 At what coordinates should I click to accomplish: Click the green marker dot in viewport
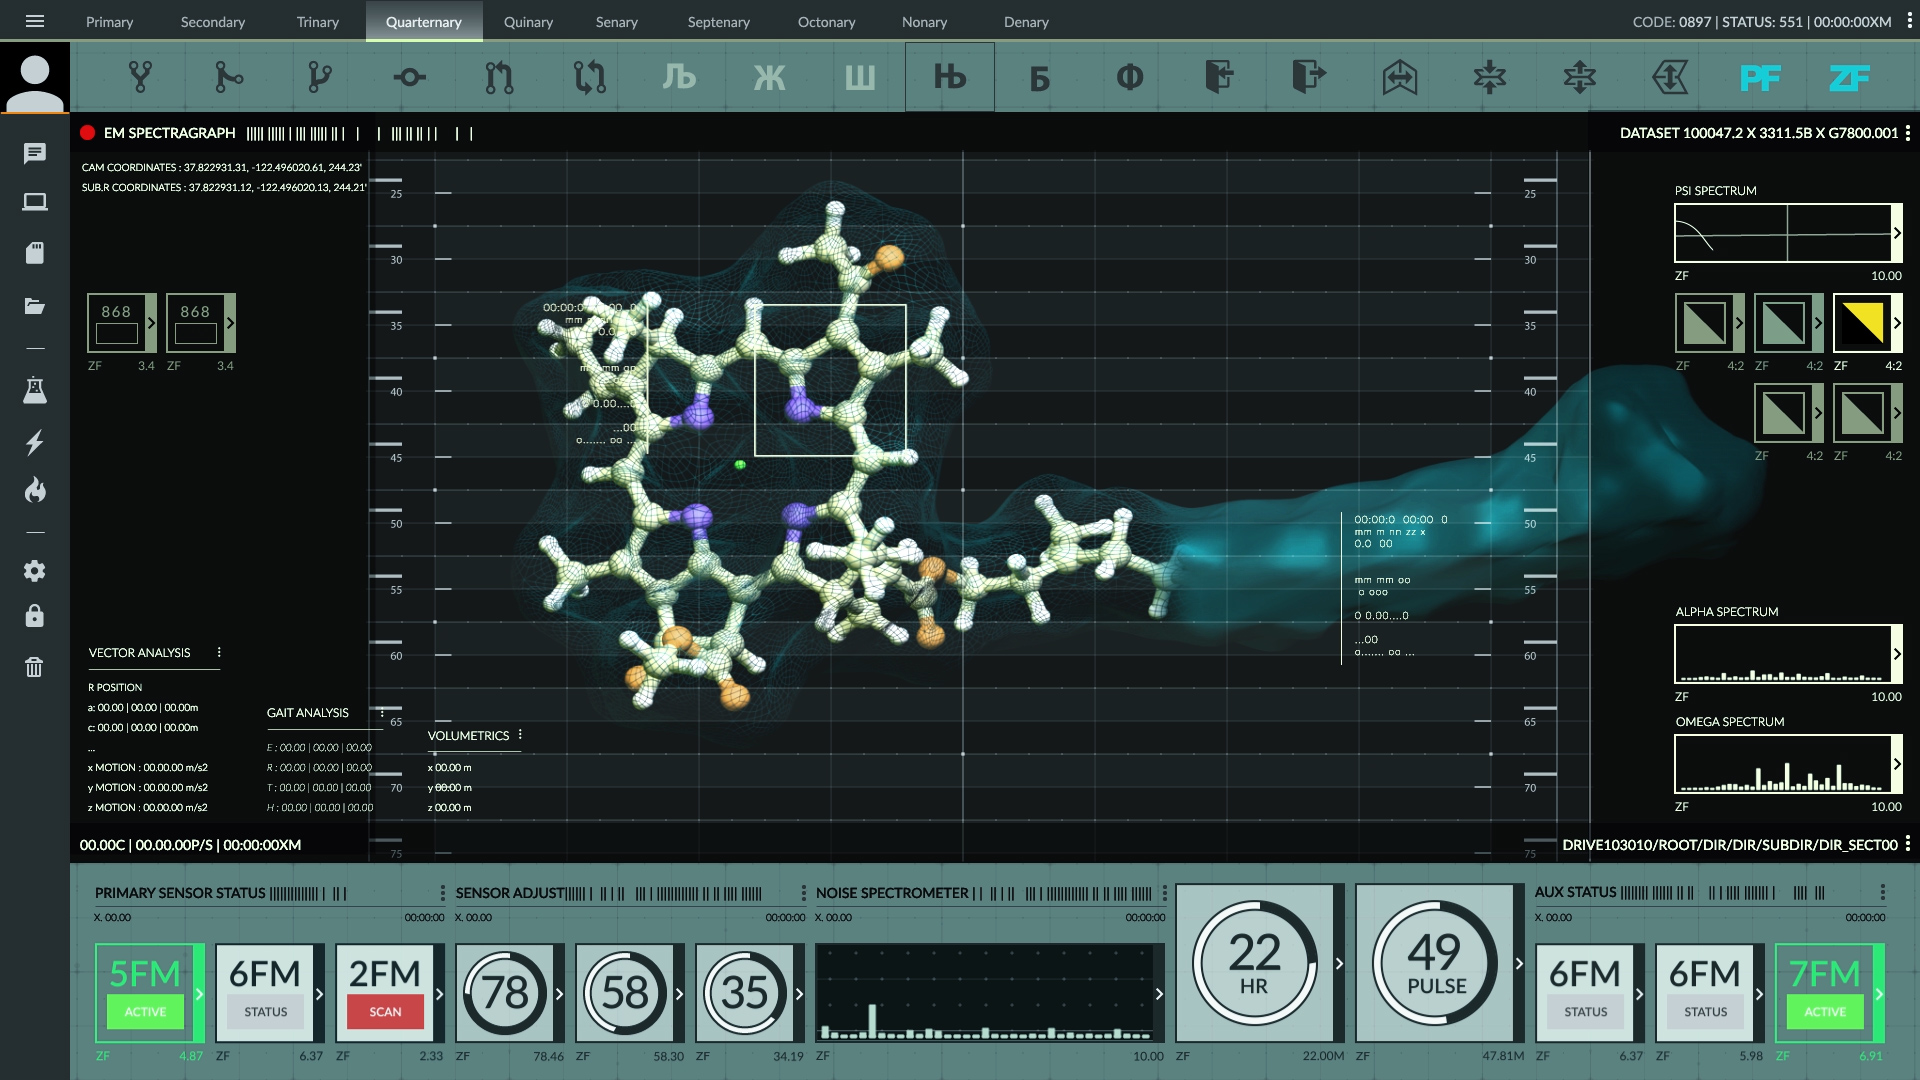coord(740,464)
